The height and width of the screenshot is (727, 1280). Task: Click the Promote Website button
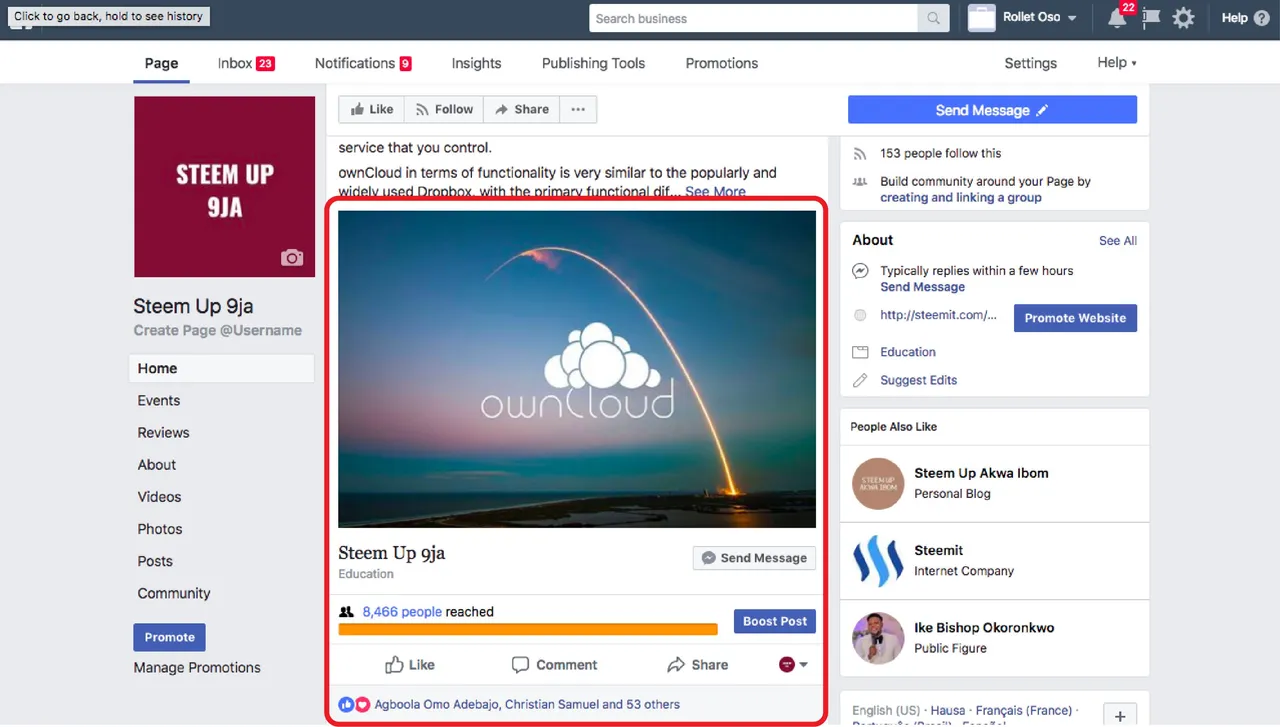coord(1075,318)
